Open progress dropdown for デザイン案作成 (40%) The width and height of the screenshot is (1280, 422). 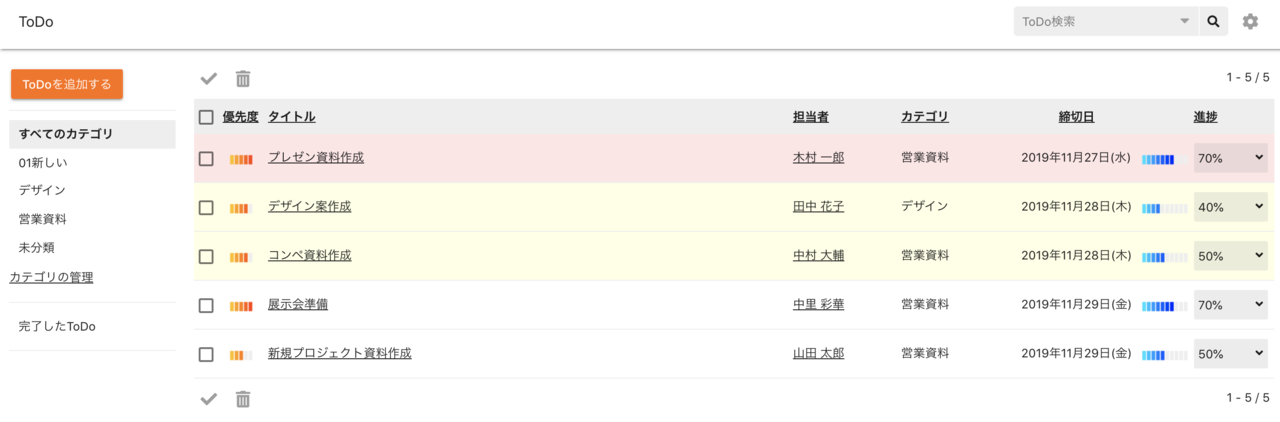1230,207
